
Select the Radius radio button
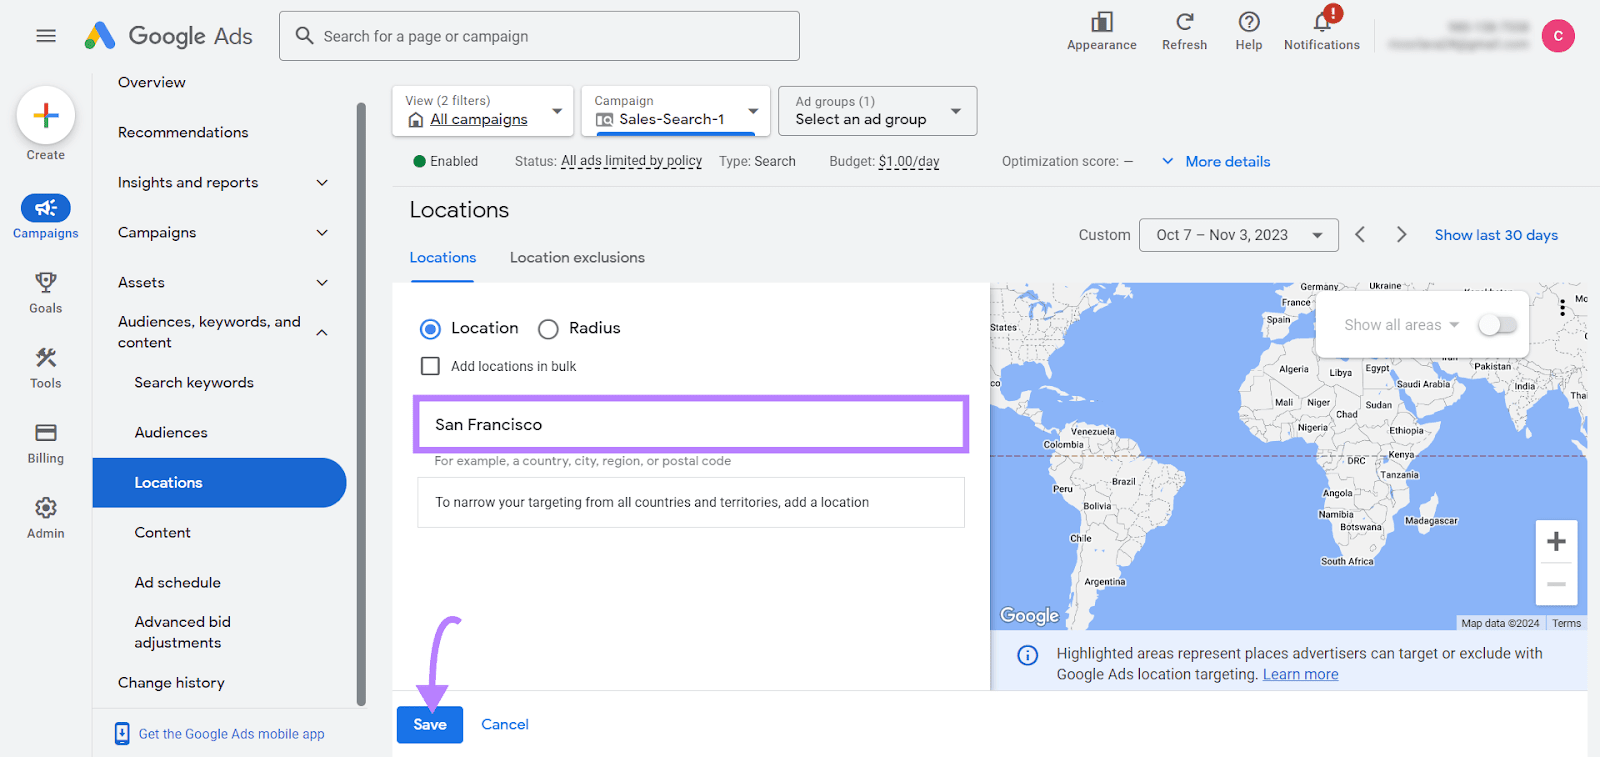coord(548,329)
